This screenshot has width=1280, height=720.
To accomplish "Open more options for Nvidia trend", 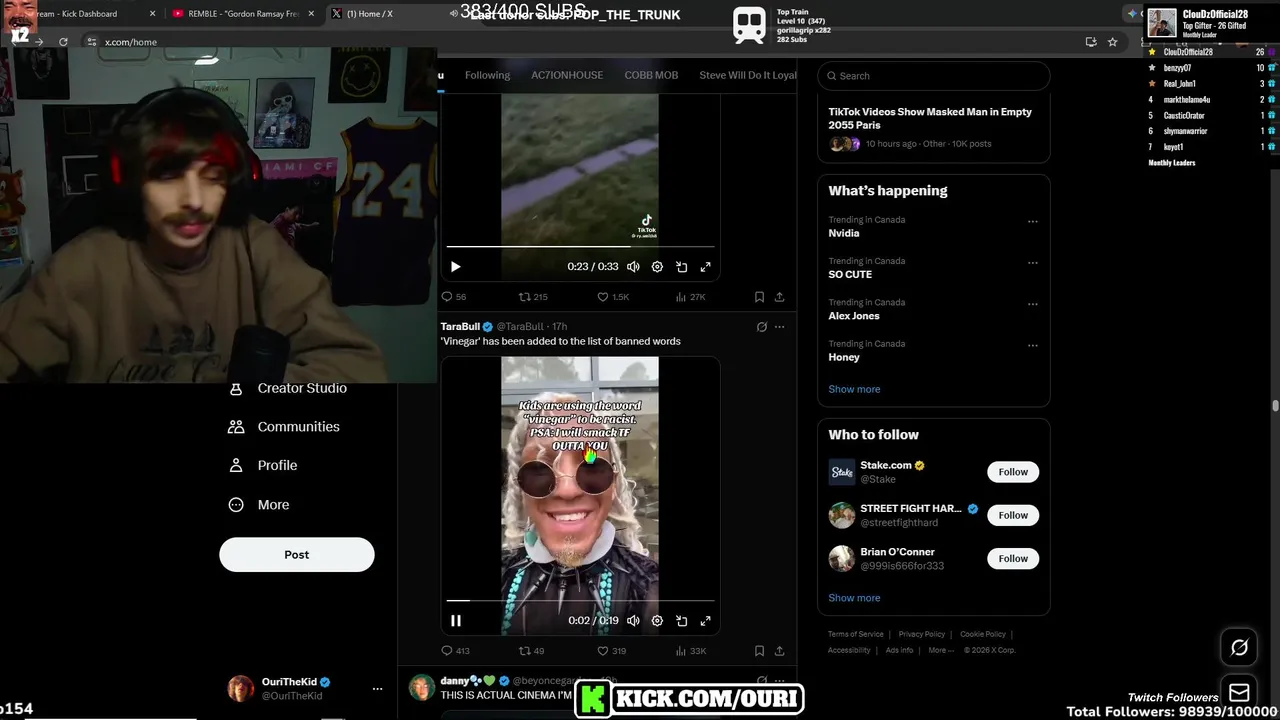I will click(x=1033, y=222).
